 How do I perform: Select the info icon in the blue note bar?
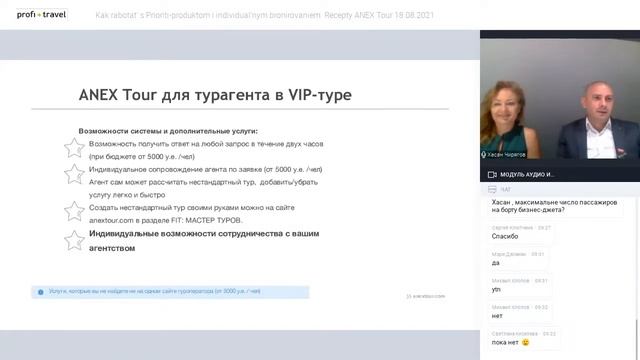(40, 292)
